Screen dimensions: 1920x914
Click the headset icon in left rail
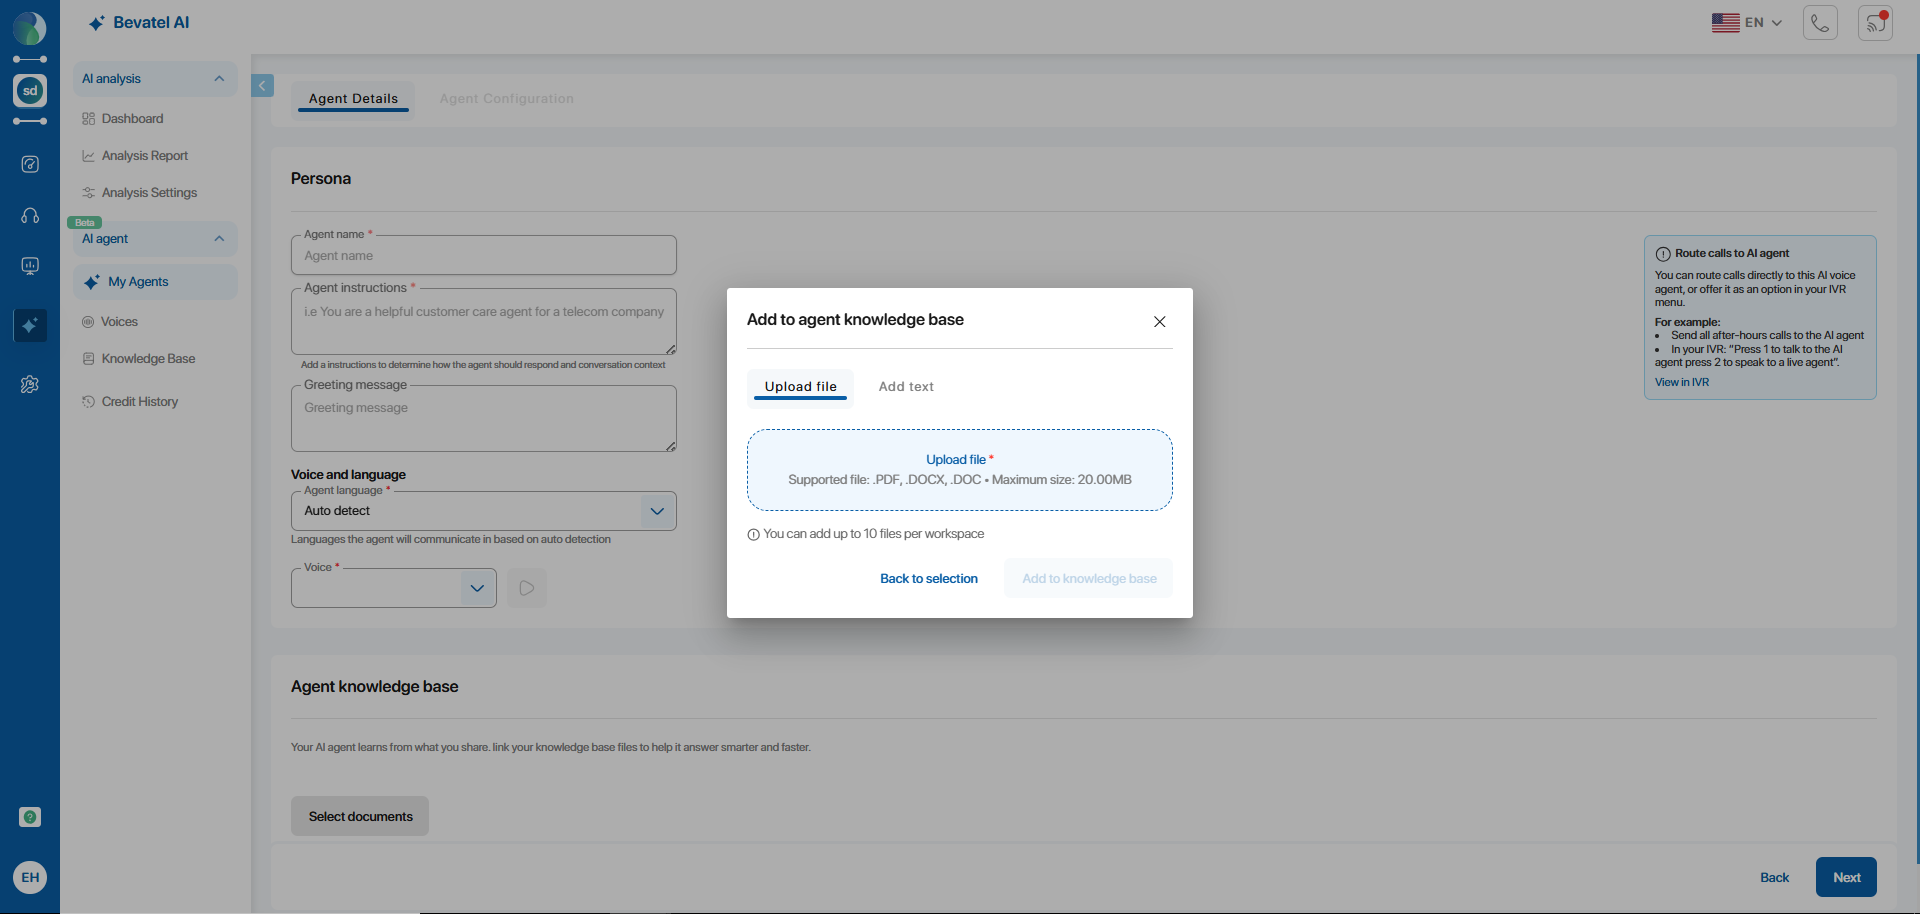point(30,216)
